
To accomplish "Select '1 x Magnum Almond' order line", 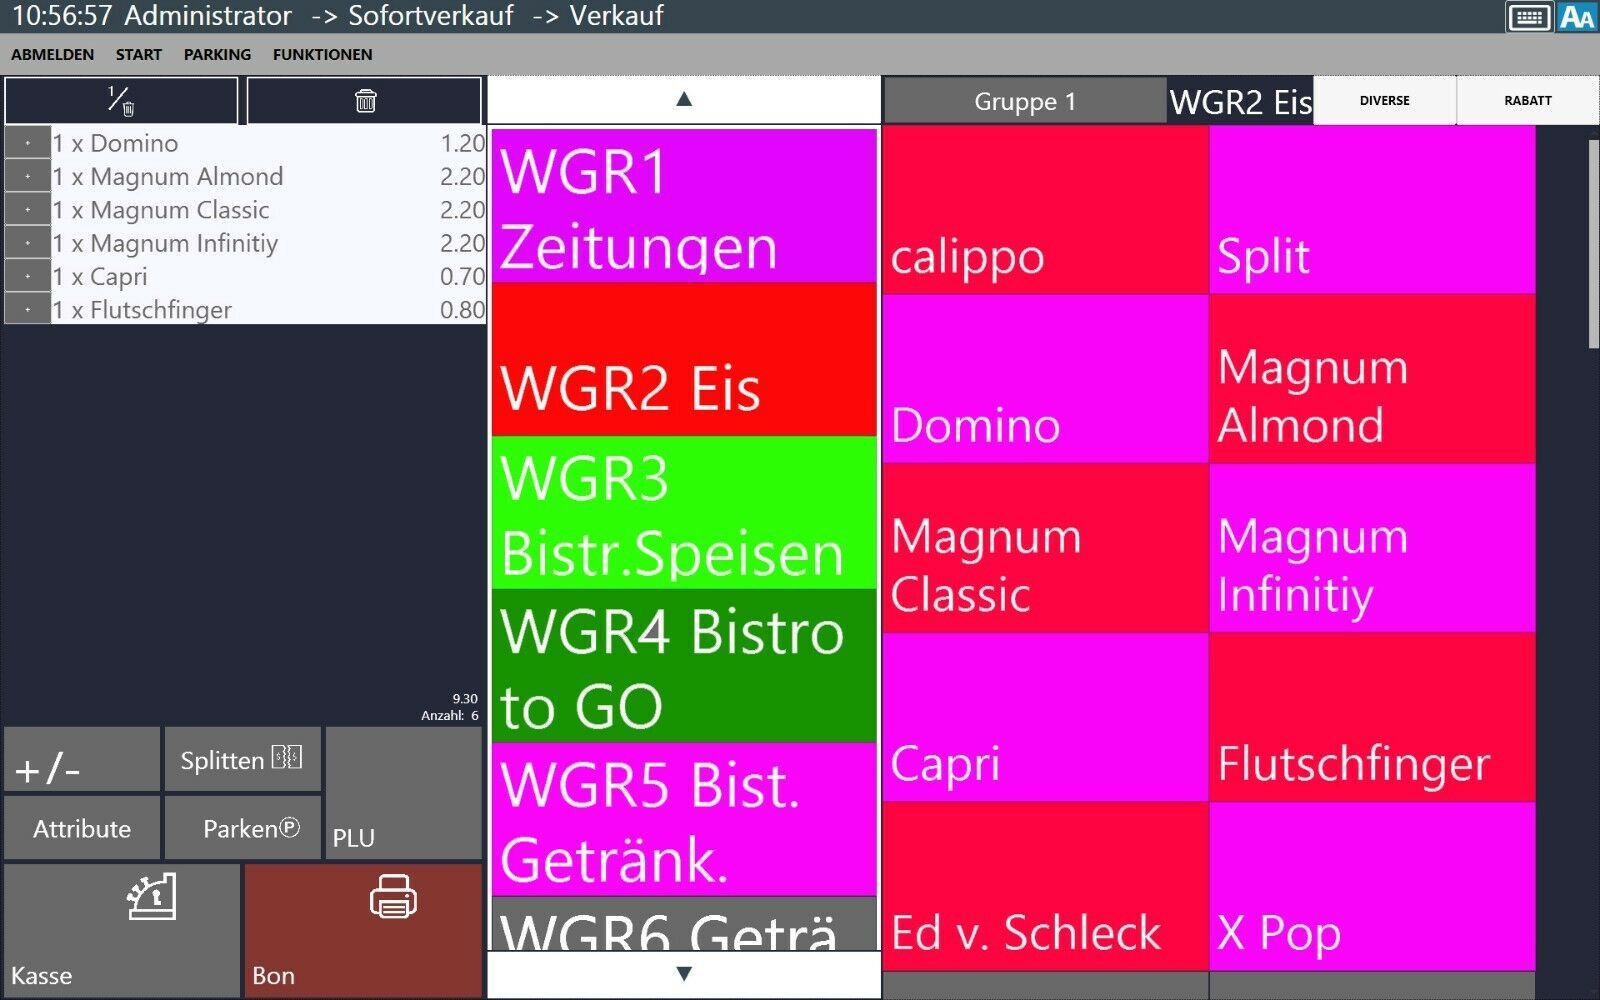I will (268, 176).
